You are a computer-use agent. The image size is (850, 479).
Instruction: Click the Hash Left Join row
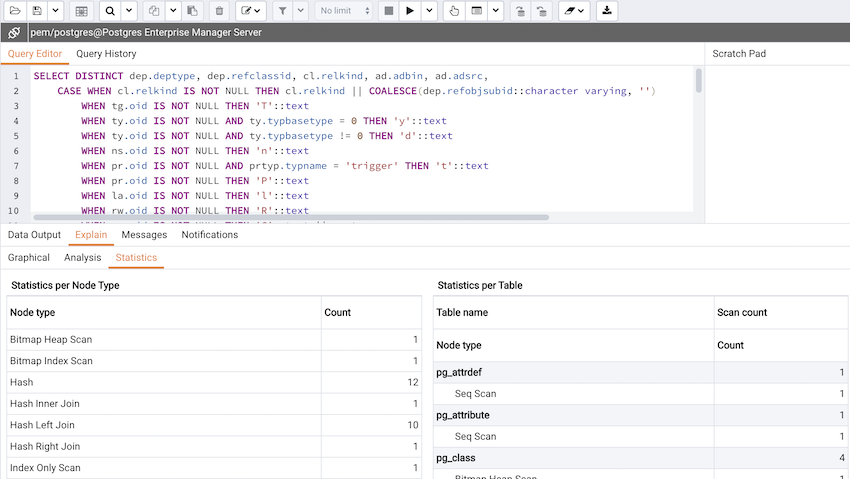pos(214,425)
